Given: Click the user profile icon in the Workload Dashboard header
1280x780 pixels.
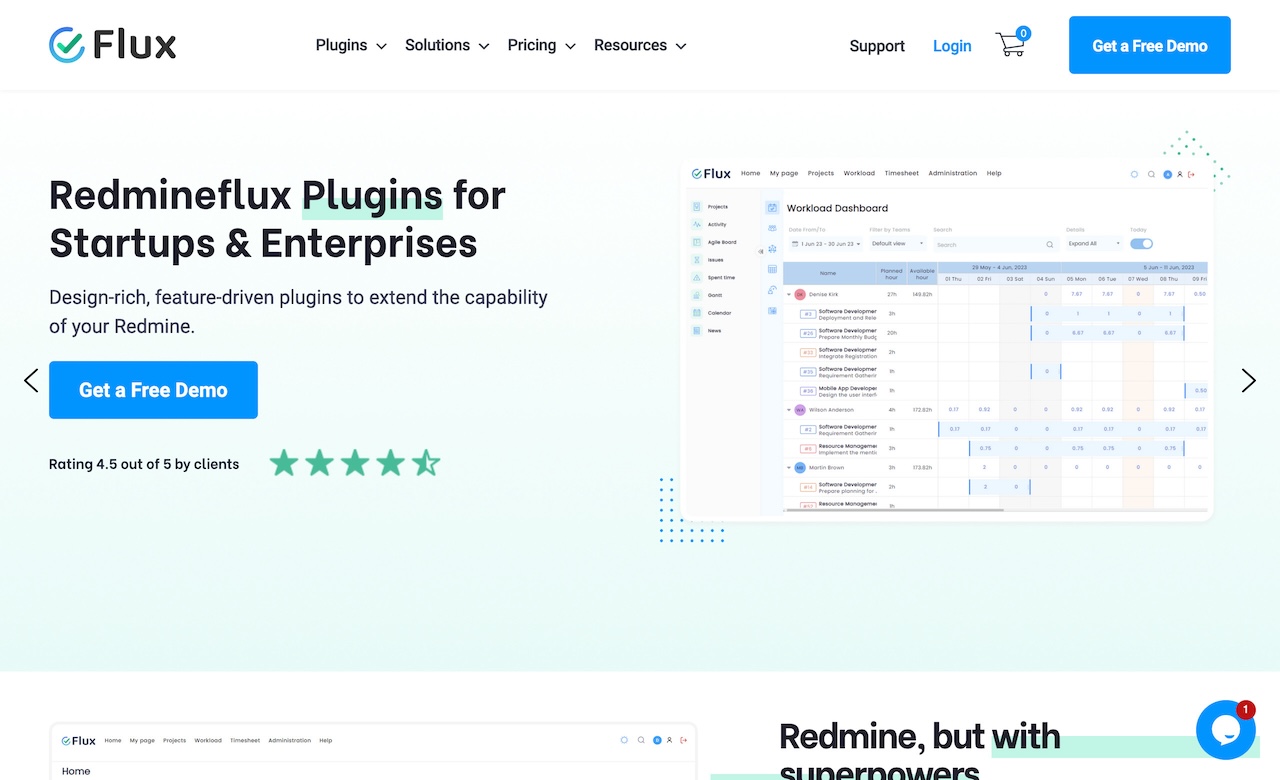Looking at the screenshot, I should (x=1179, y=174).
